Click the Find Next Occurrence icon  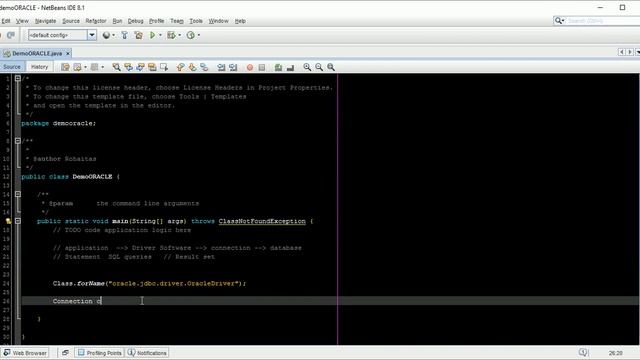tap(140, 67)
